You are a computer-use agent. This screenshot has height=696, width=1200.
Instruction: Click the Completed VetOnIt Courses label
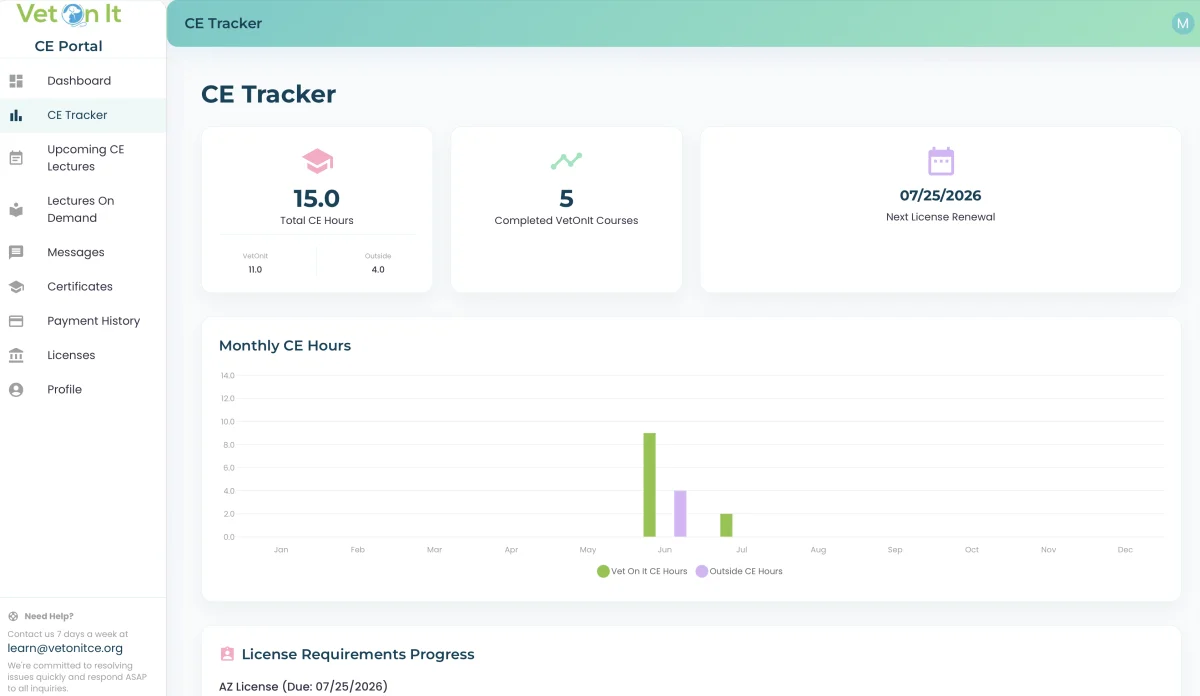click(566, 220)
